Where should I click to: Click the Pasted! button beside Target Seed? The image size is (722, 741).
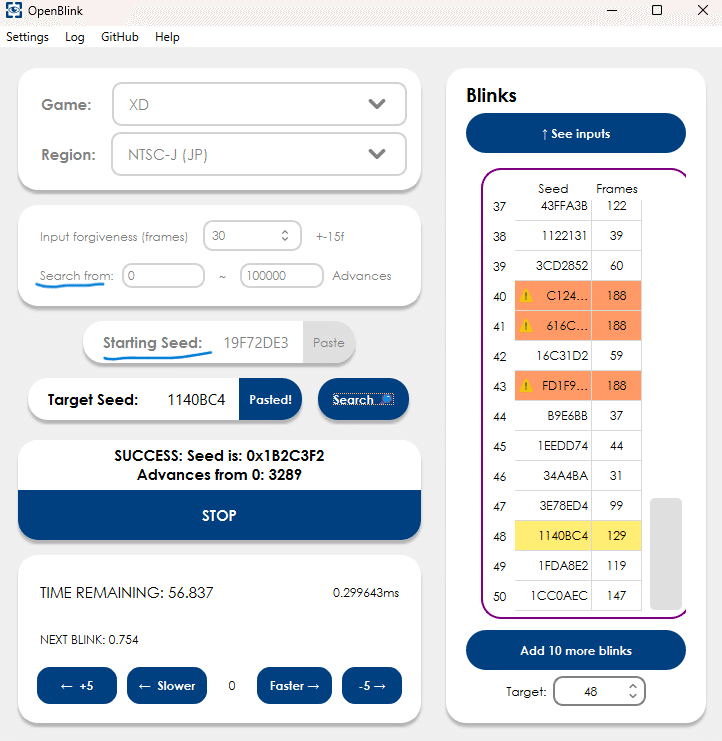pyautogui.click(x=270, y=399)
